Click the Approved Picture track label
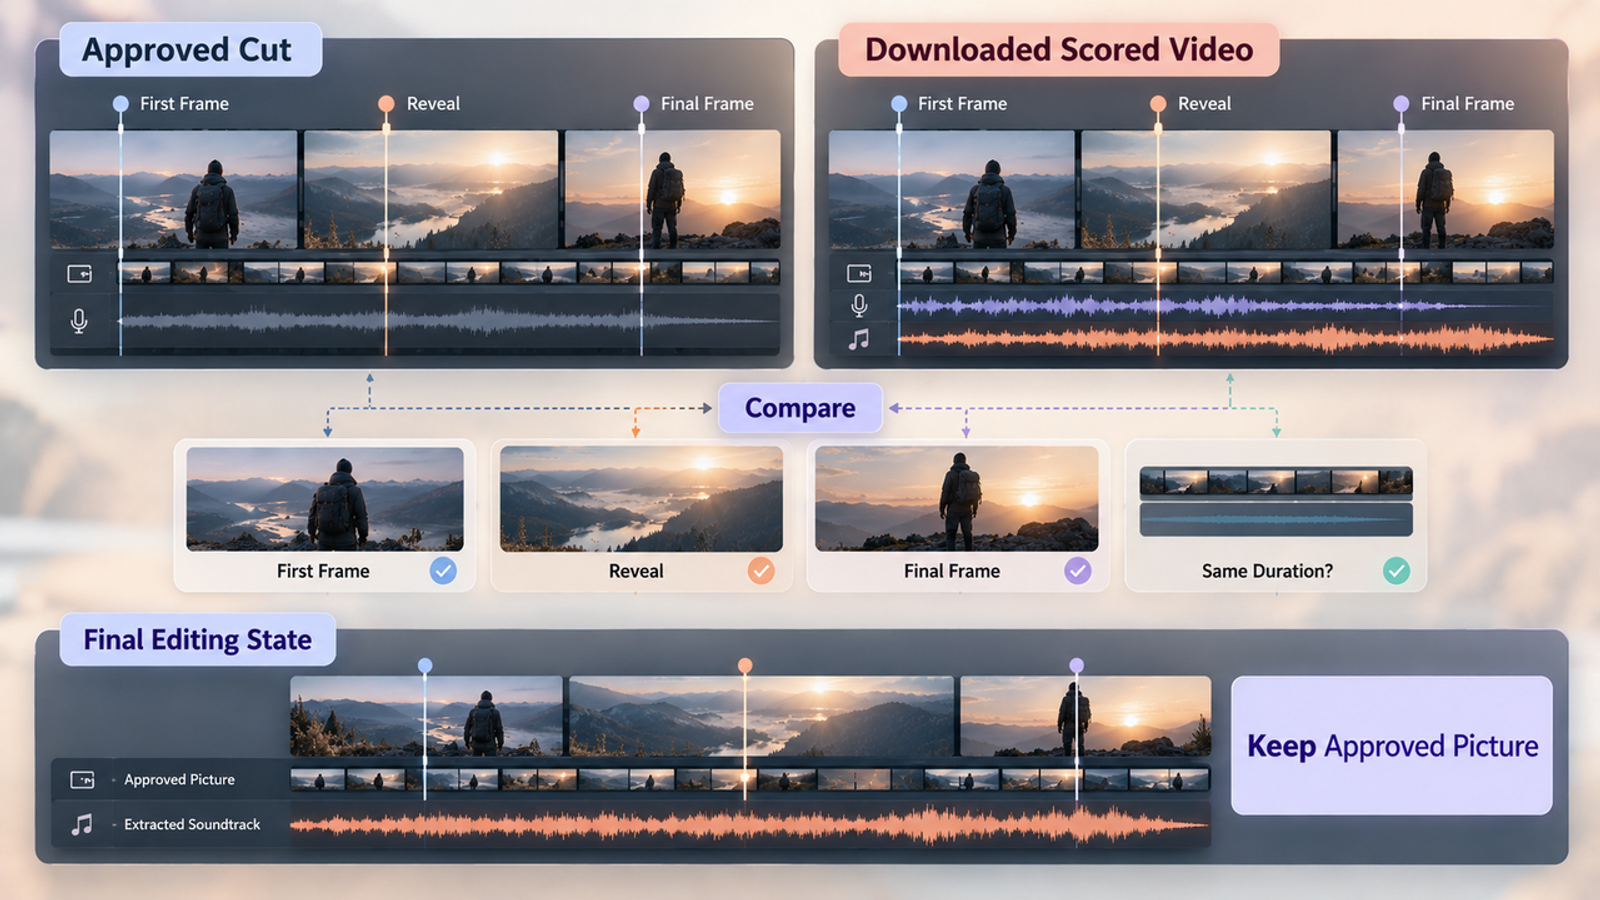1600x900 pixels. [x=180, y=779]
